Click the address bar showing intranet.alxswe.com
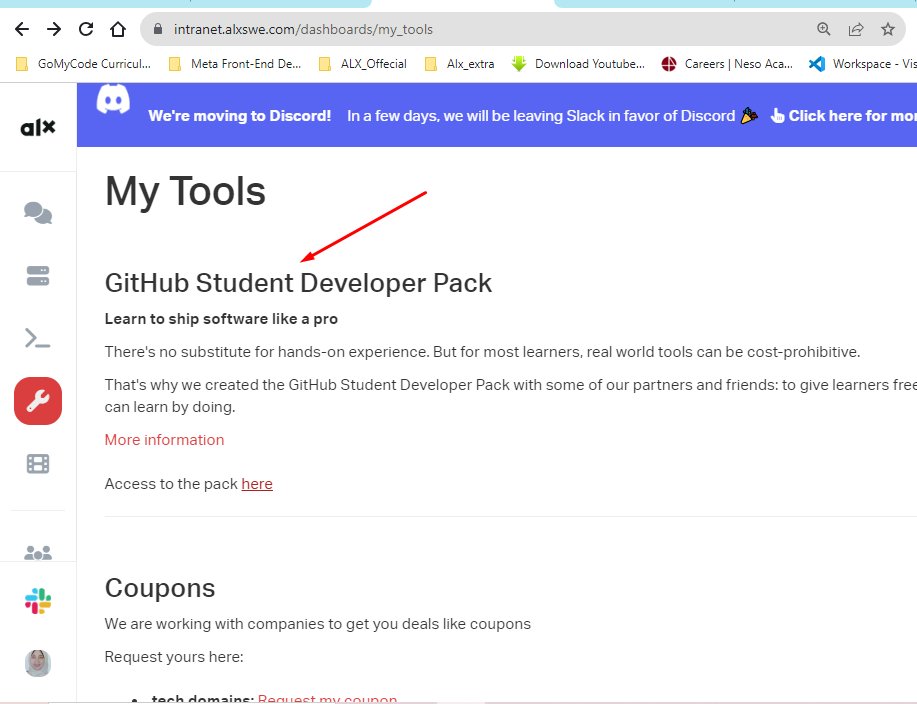This screenshot has height=704, width=917. coord(300,29)
